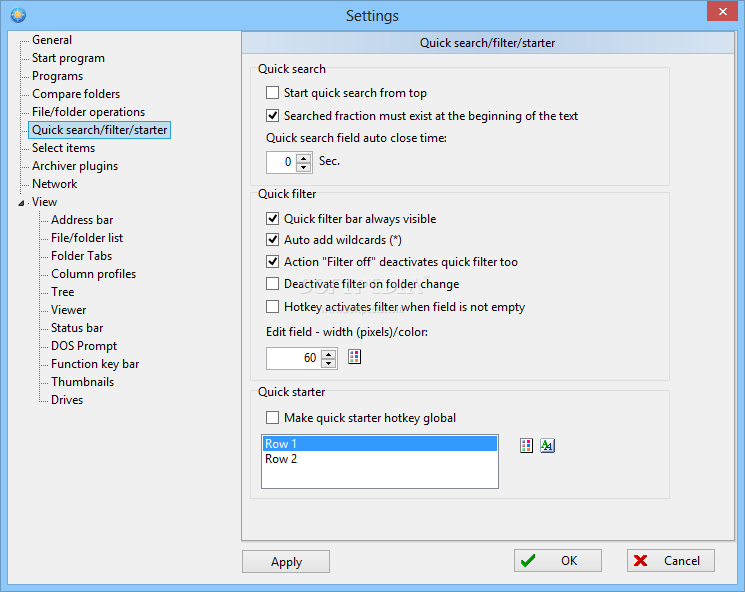Open quick filter edit field color picker

(x=354, y=356)
